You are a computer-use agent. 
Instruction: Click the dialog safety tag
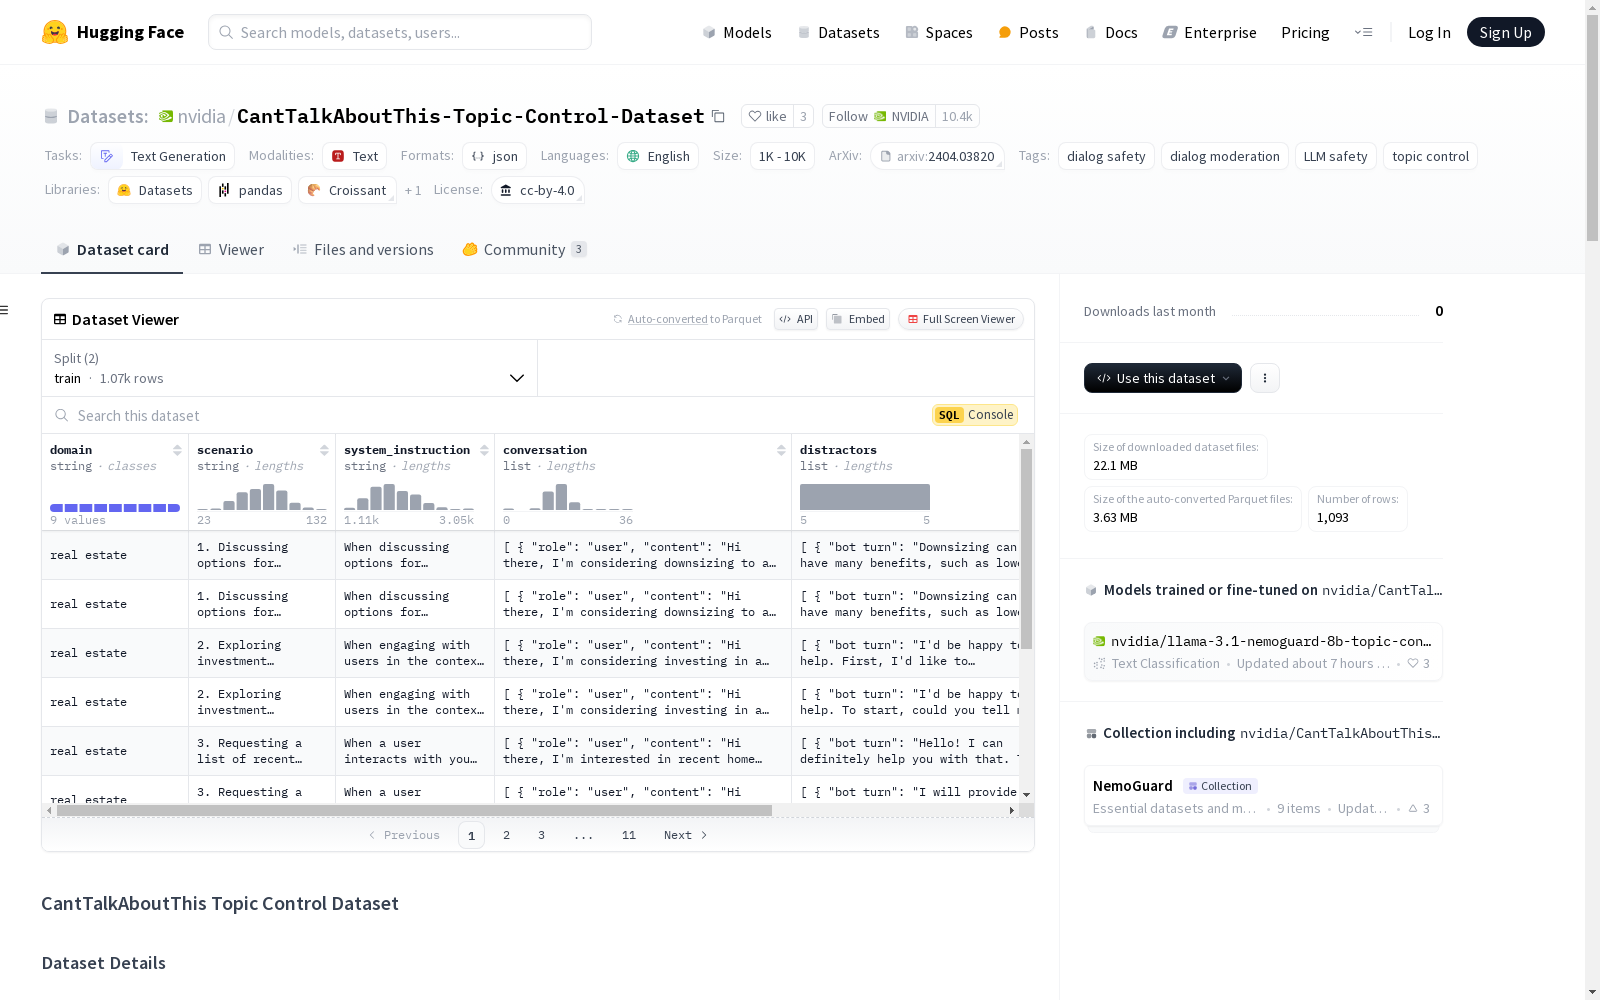pyautogui.click(x=1106, y=156)
